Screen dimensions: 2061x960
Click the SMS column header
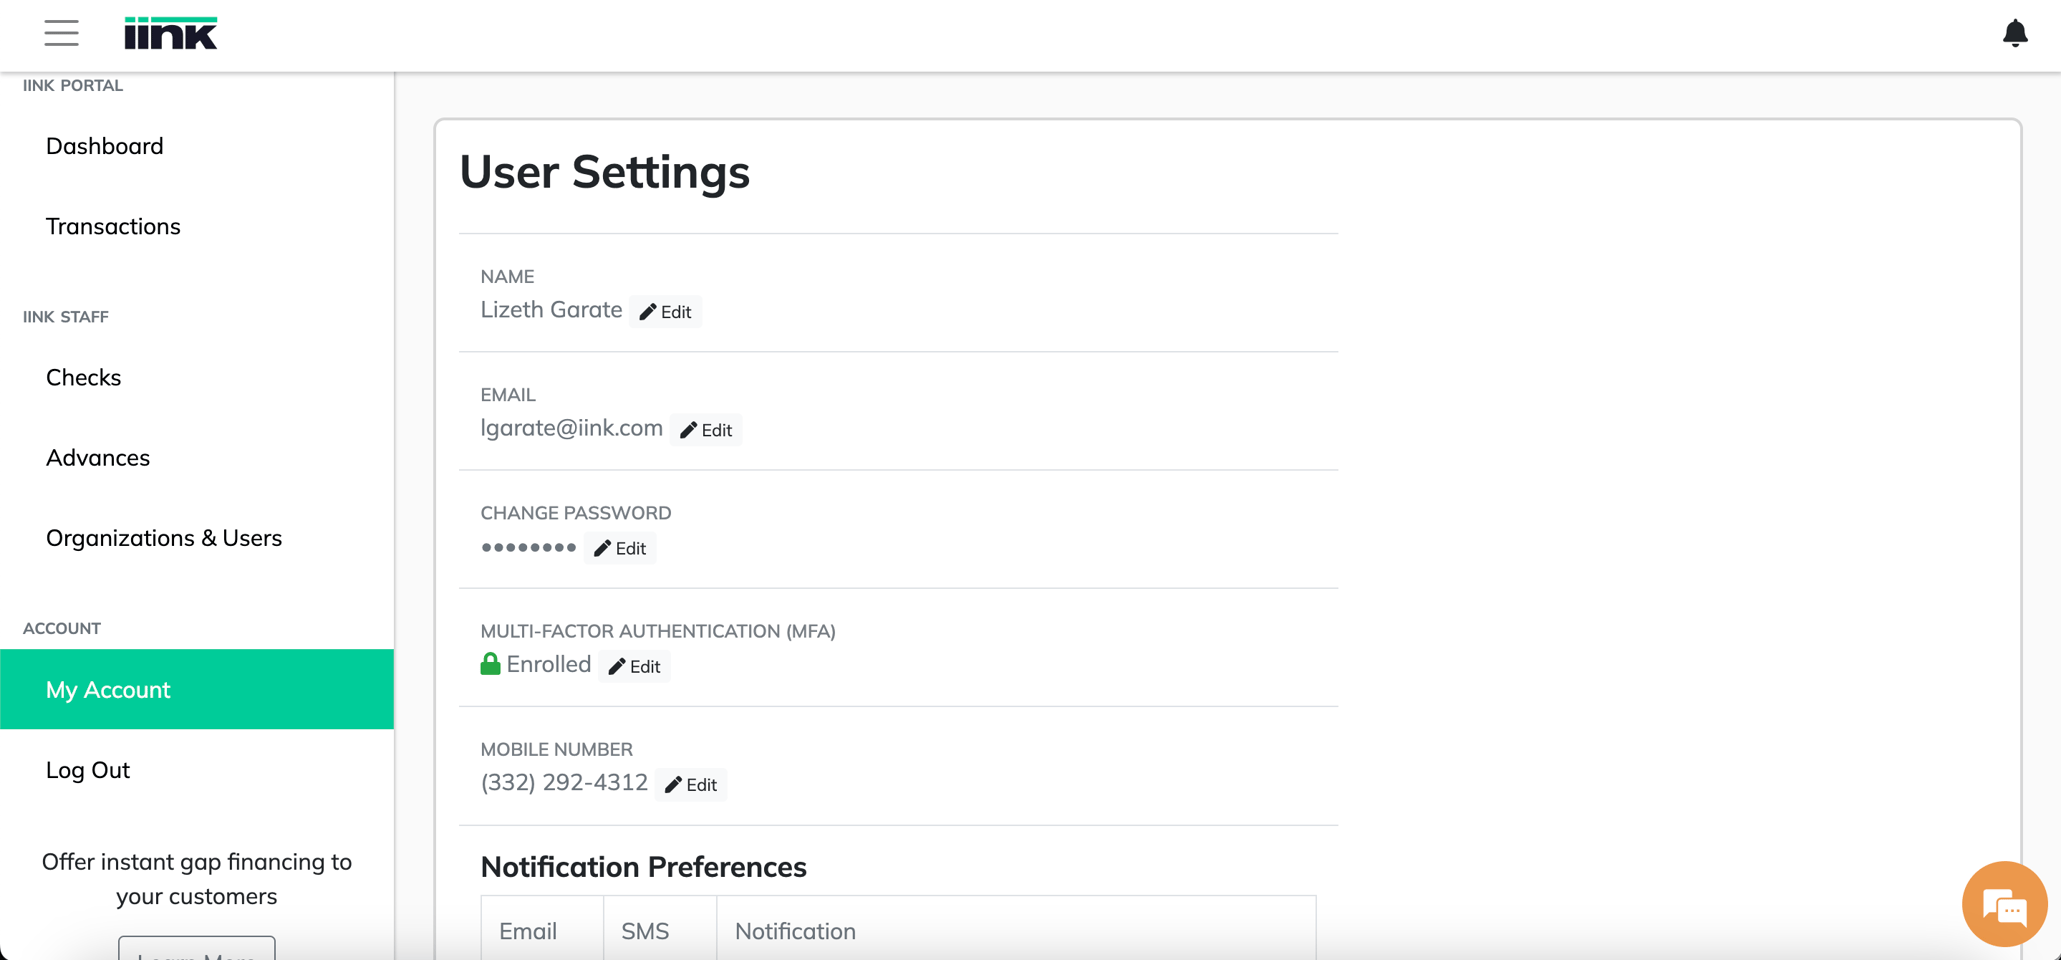tap(645, 930)
